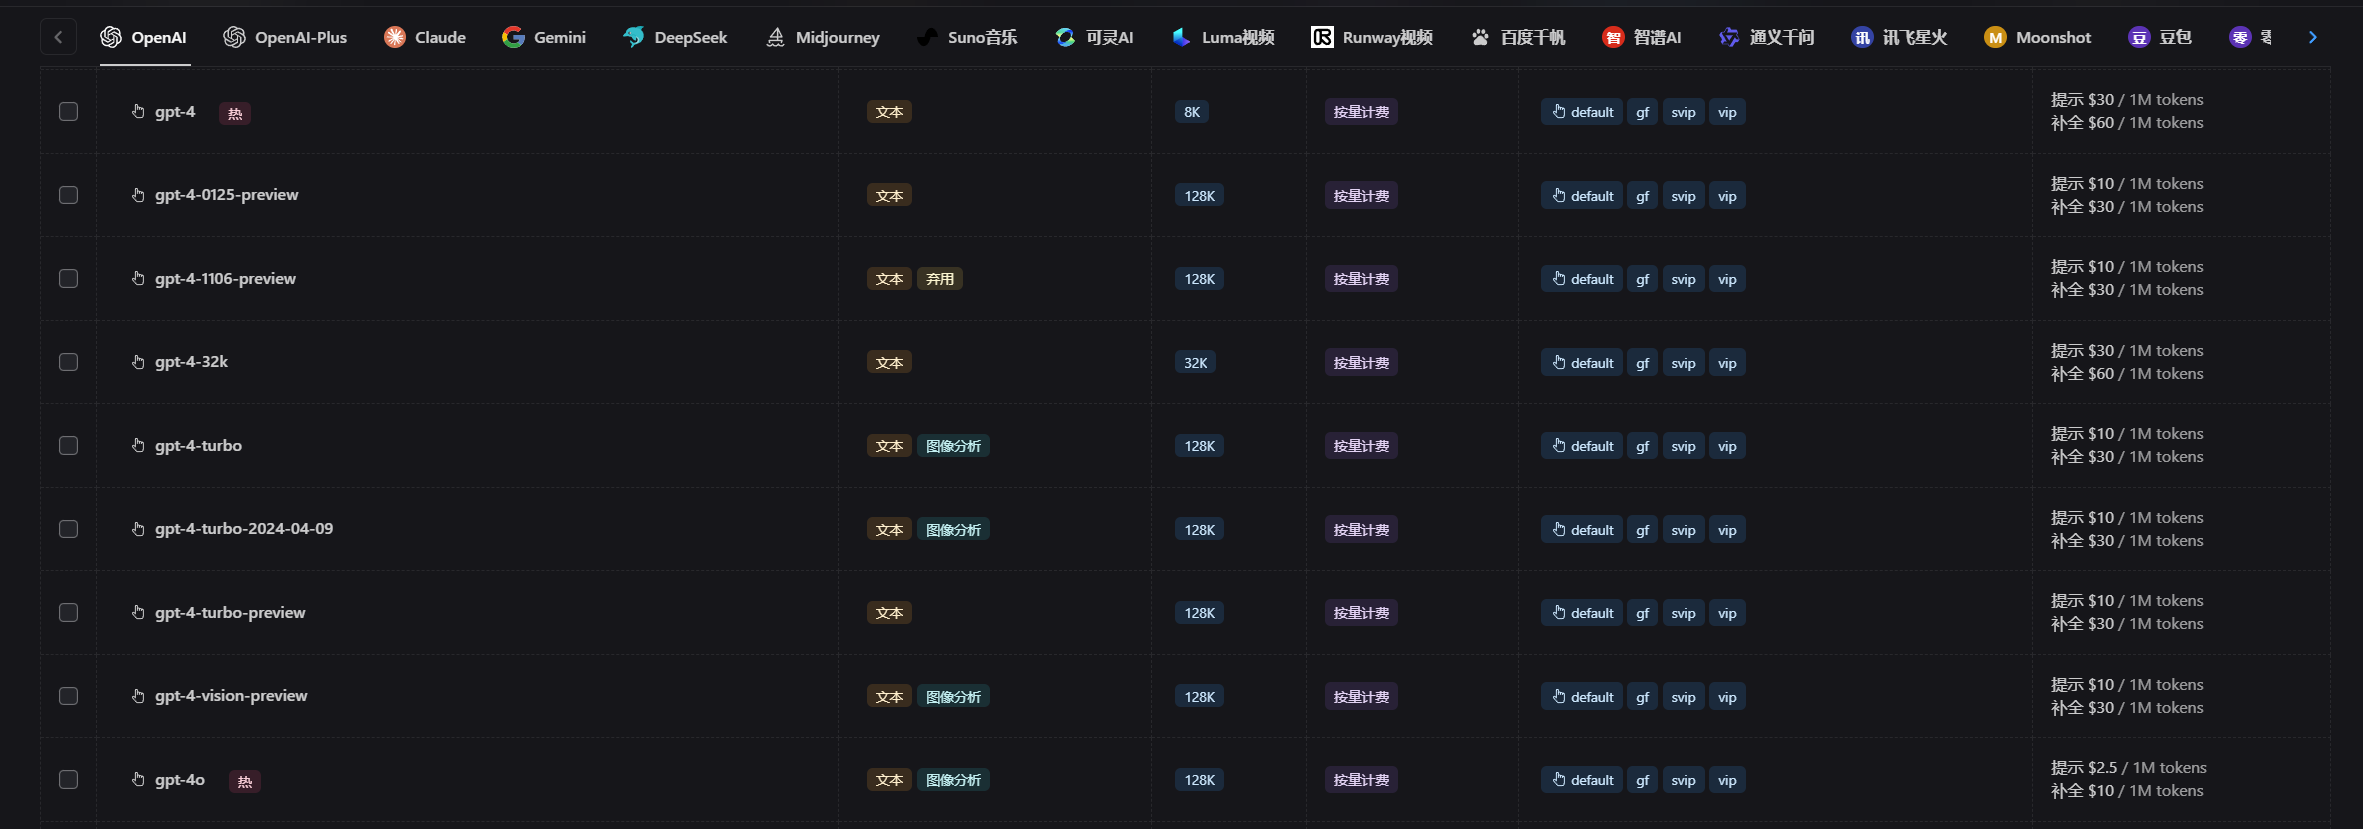
Task: Click the 可灵AI logo icon
Action: point(1066,37)
